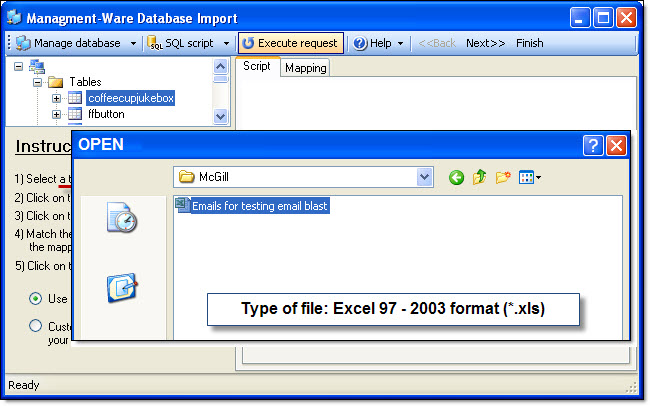
Task: Switch to the Script tab
Action: [257, 66]
